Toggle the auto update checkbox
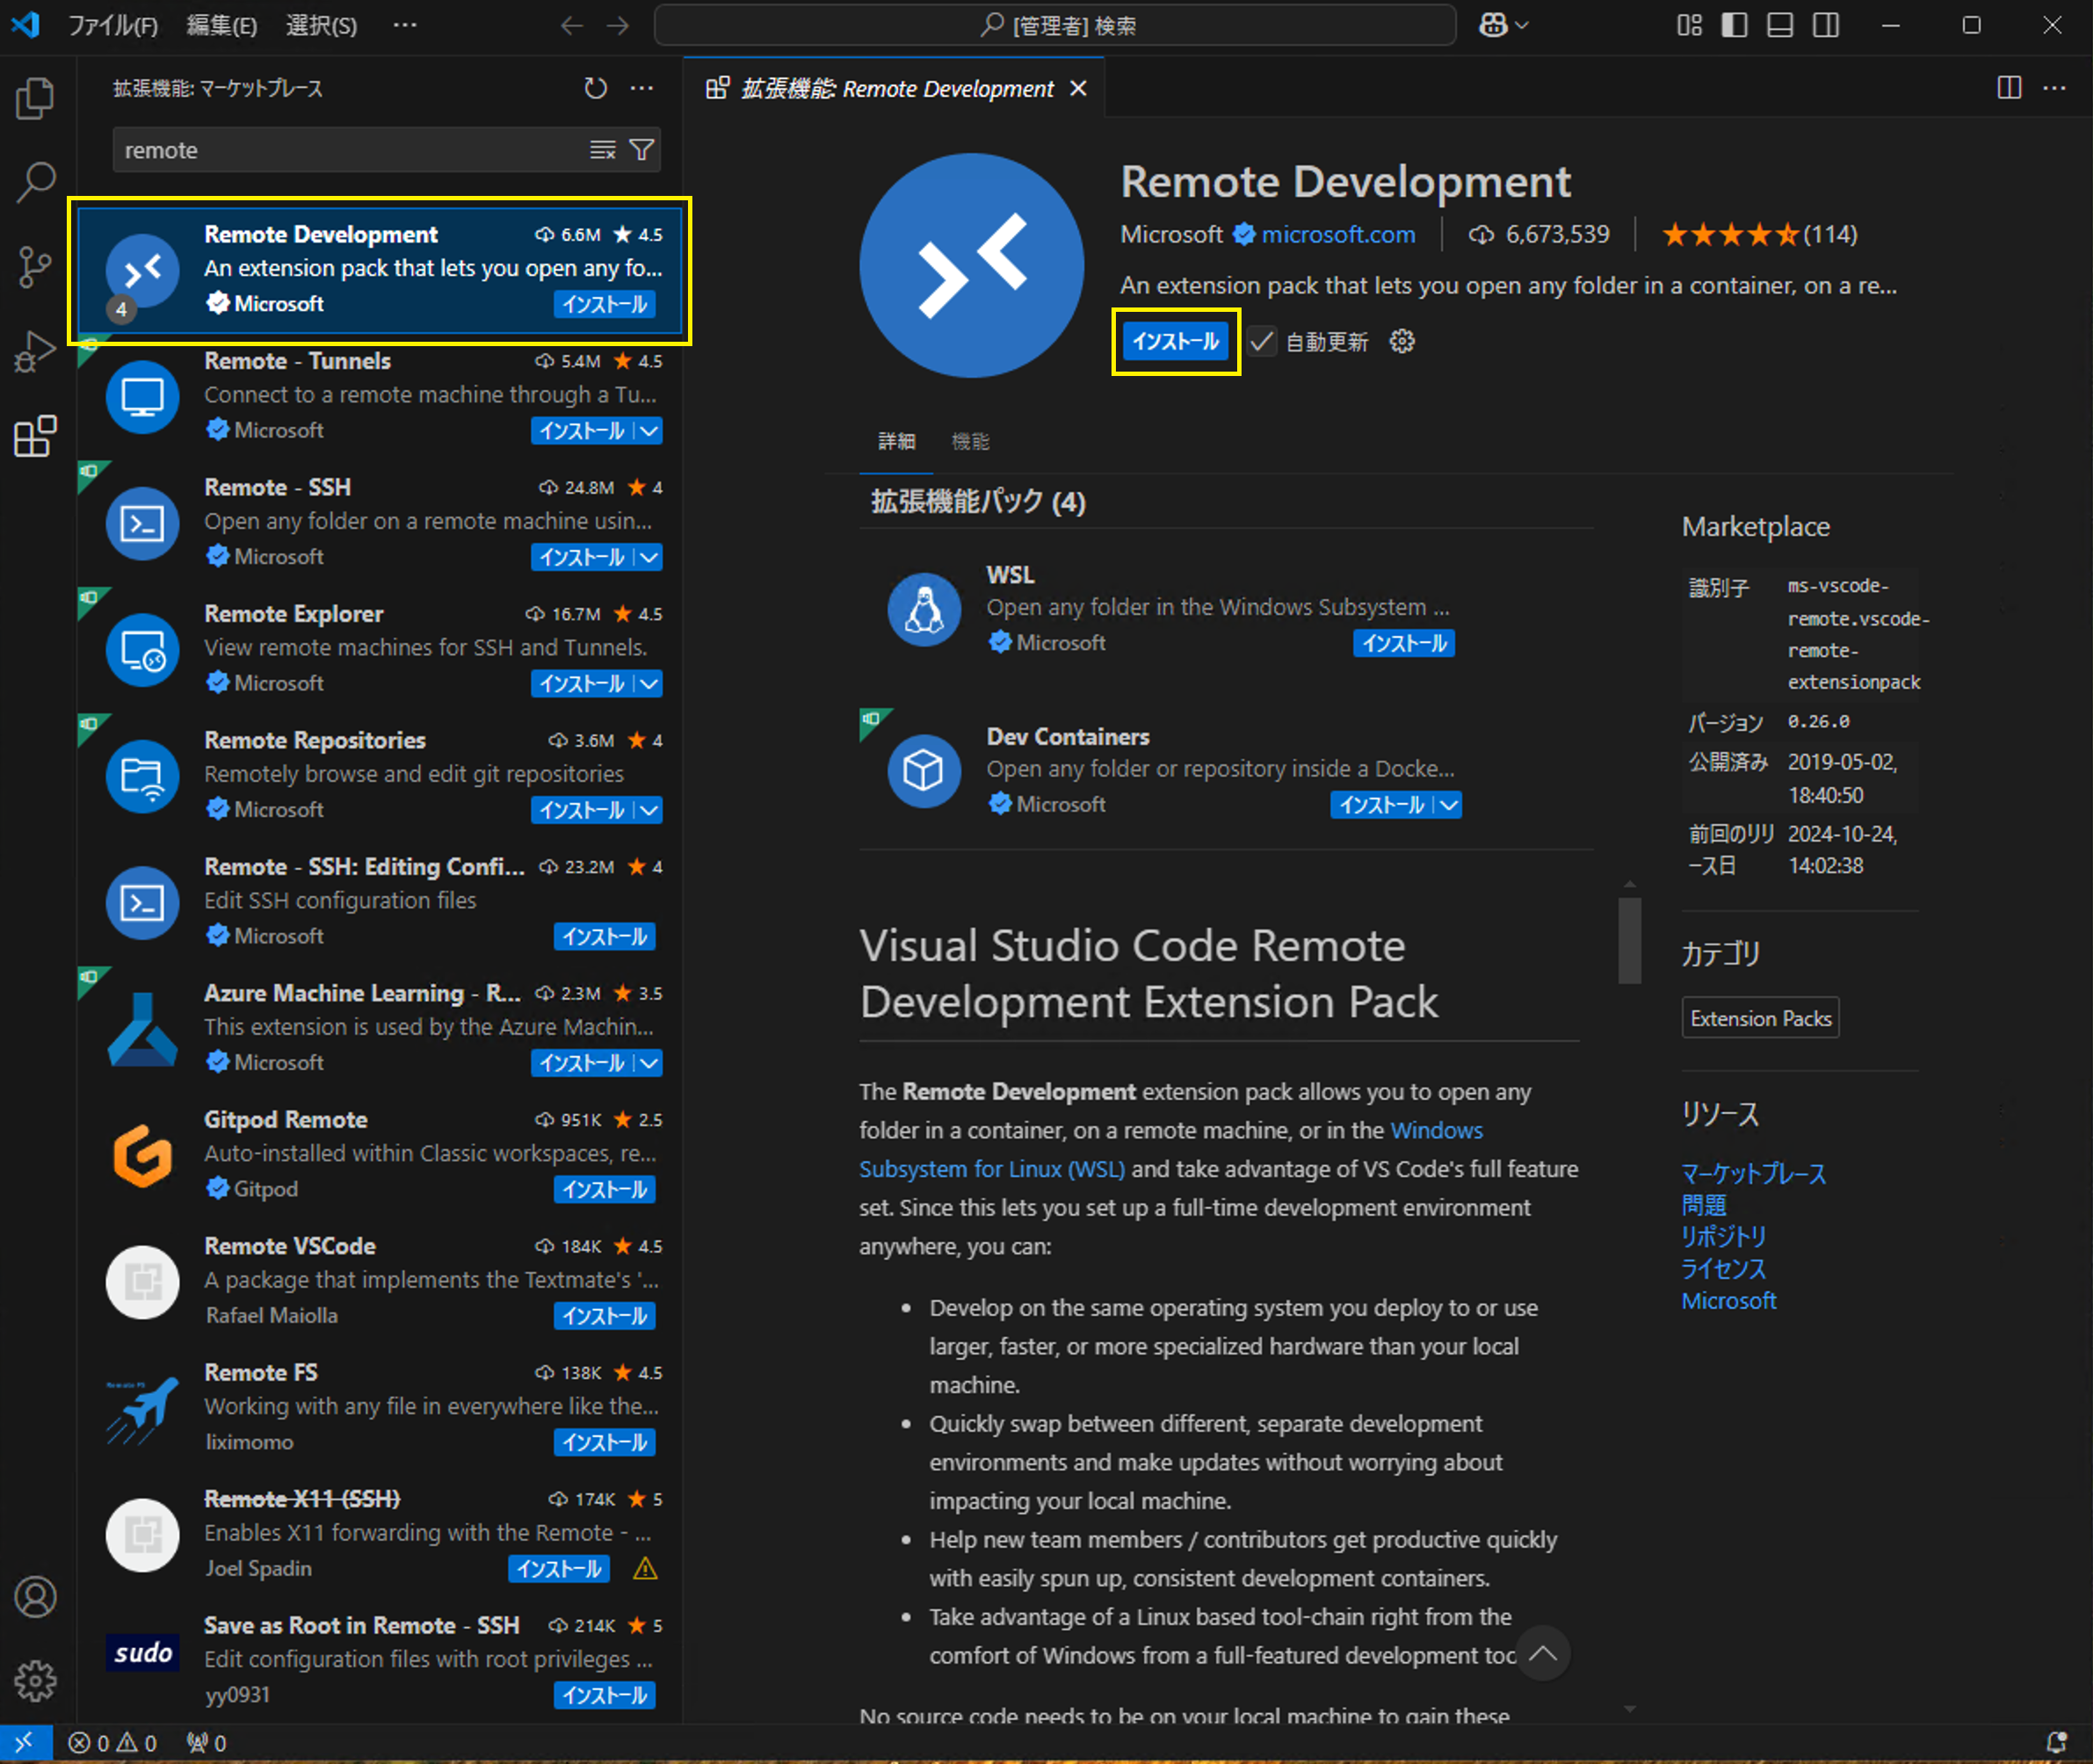This screenshot has height=1764, width=2093. pyautogui.click(x=1262, y=342)
